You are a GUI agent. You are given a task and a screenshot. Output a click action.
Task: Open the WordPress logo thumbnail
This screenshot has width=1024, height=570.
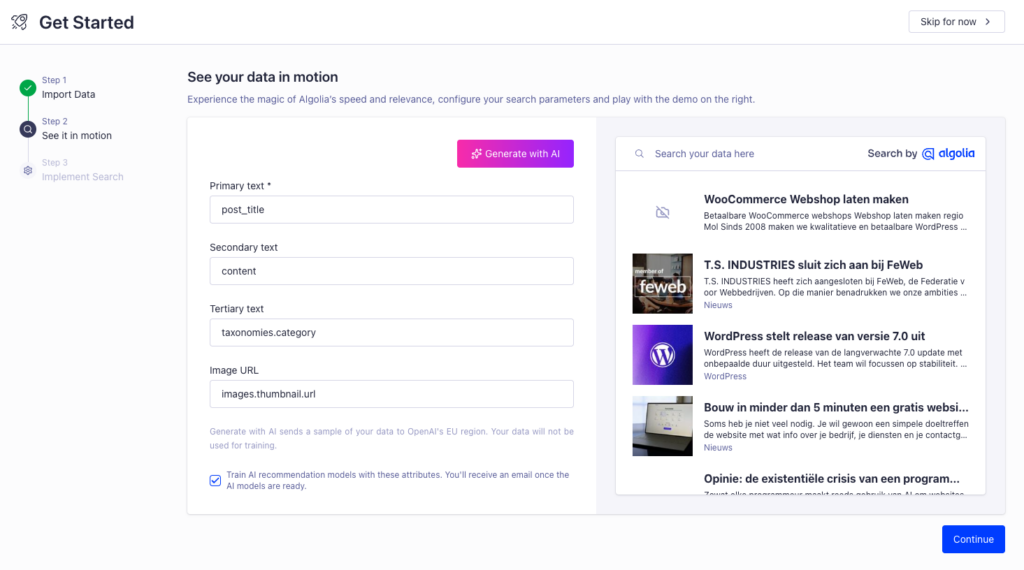pos(662,355)
